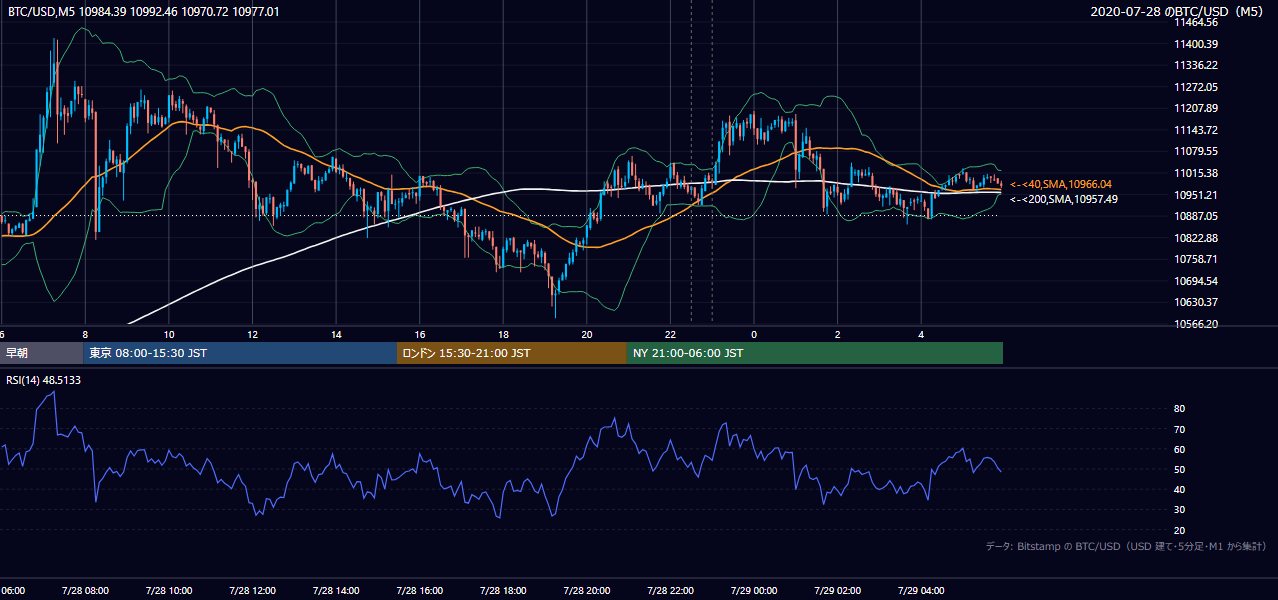1278x600 pixels.
Task: Click the 7/28 22:00 time label
Action: pyautogui.click(x=670, y=591)
